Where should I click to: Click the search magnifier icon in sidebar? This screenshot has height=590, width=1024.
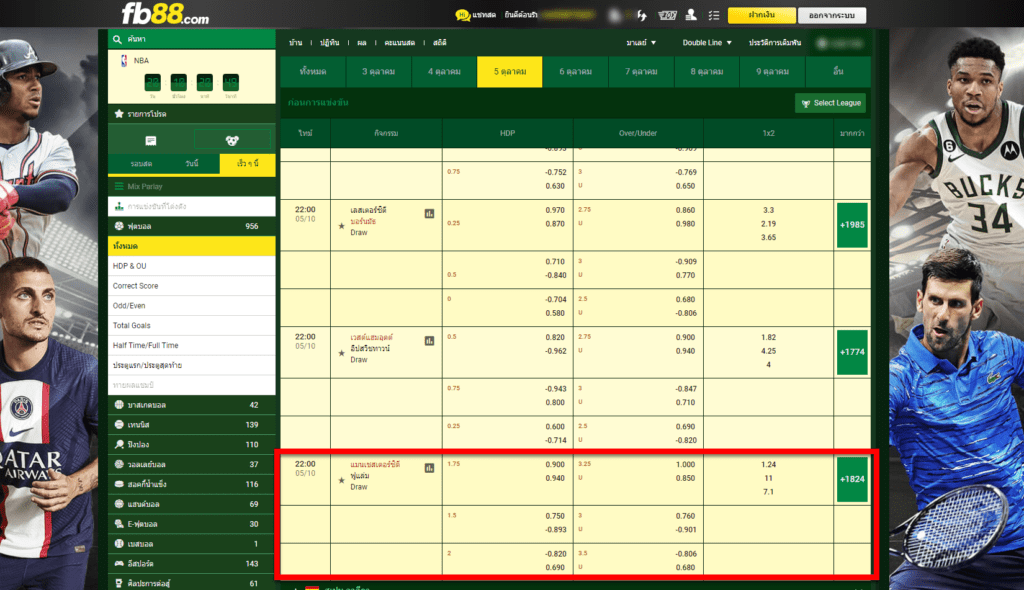118,39
